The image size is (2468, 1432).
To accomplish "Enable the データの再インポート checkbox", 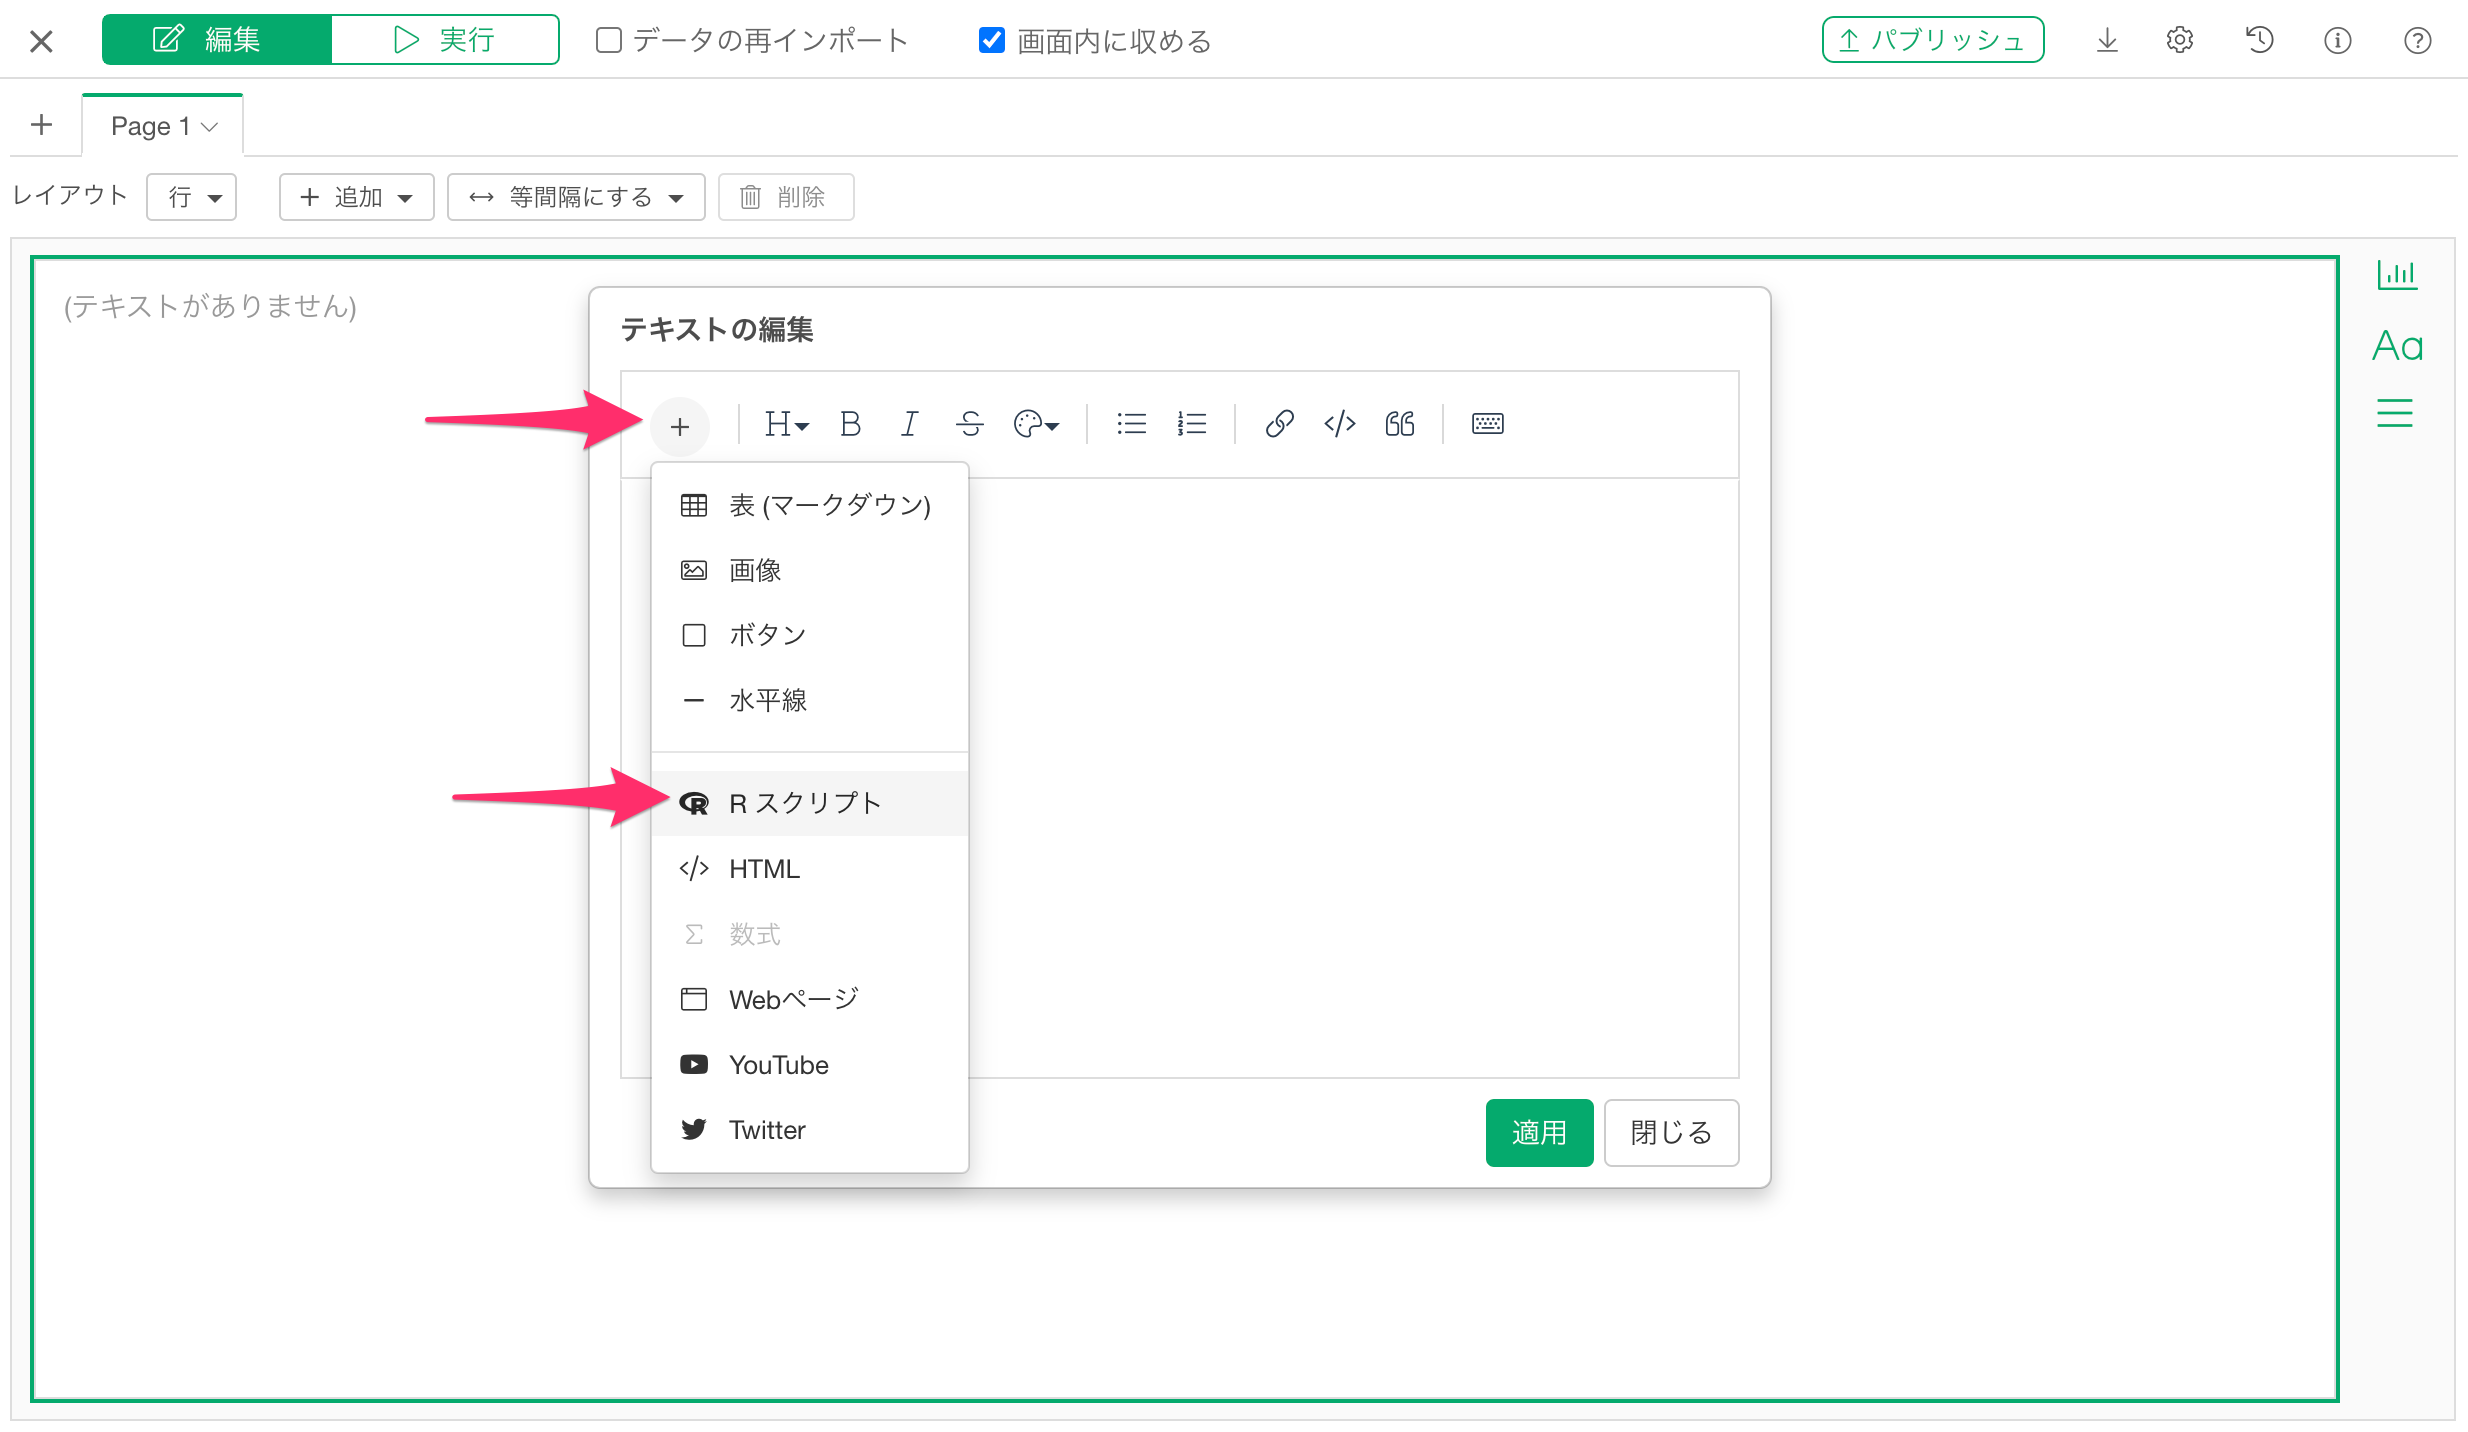I will tap(608, 41).
